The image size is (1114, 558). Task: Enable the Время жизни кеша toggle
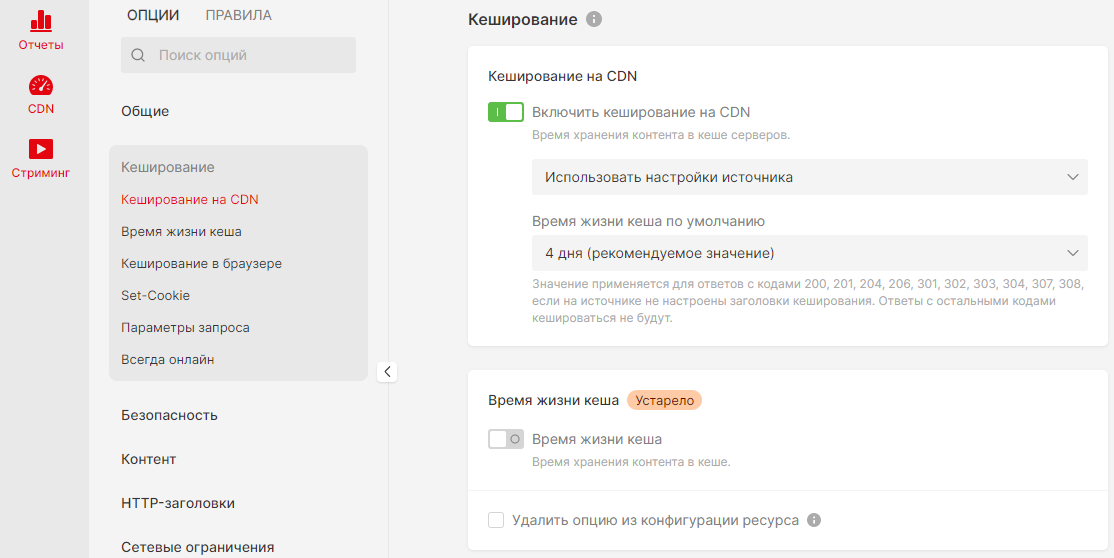(x=506, y=439)
